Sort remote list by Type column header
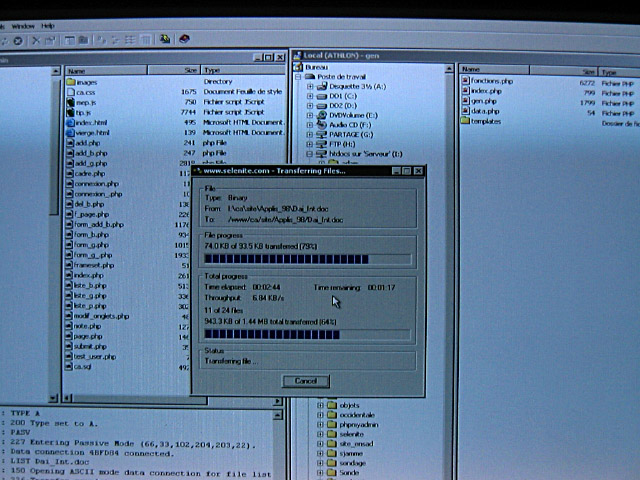640x480 pixels. (x=243, y=70)
